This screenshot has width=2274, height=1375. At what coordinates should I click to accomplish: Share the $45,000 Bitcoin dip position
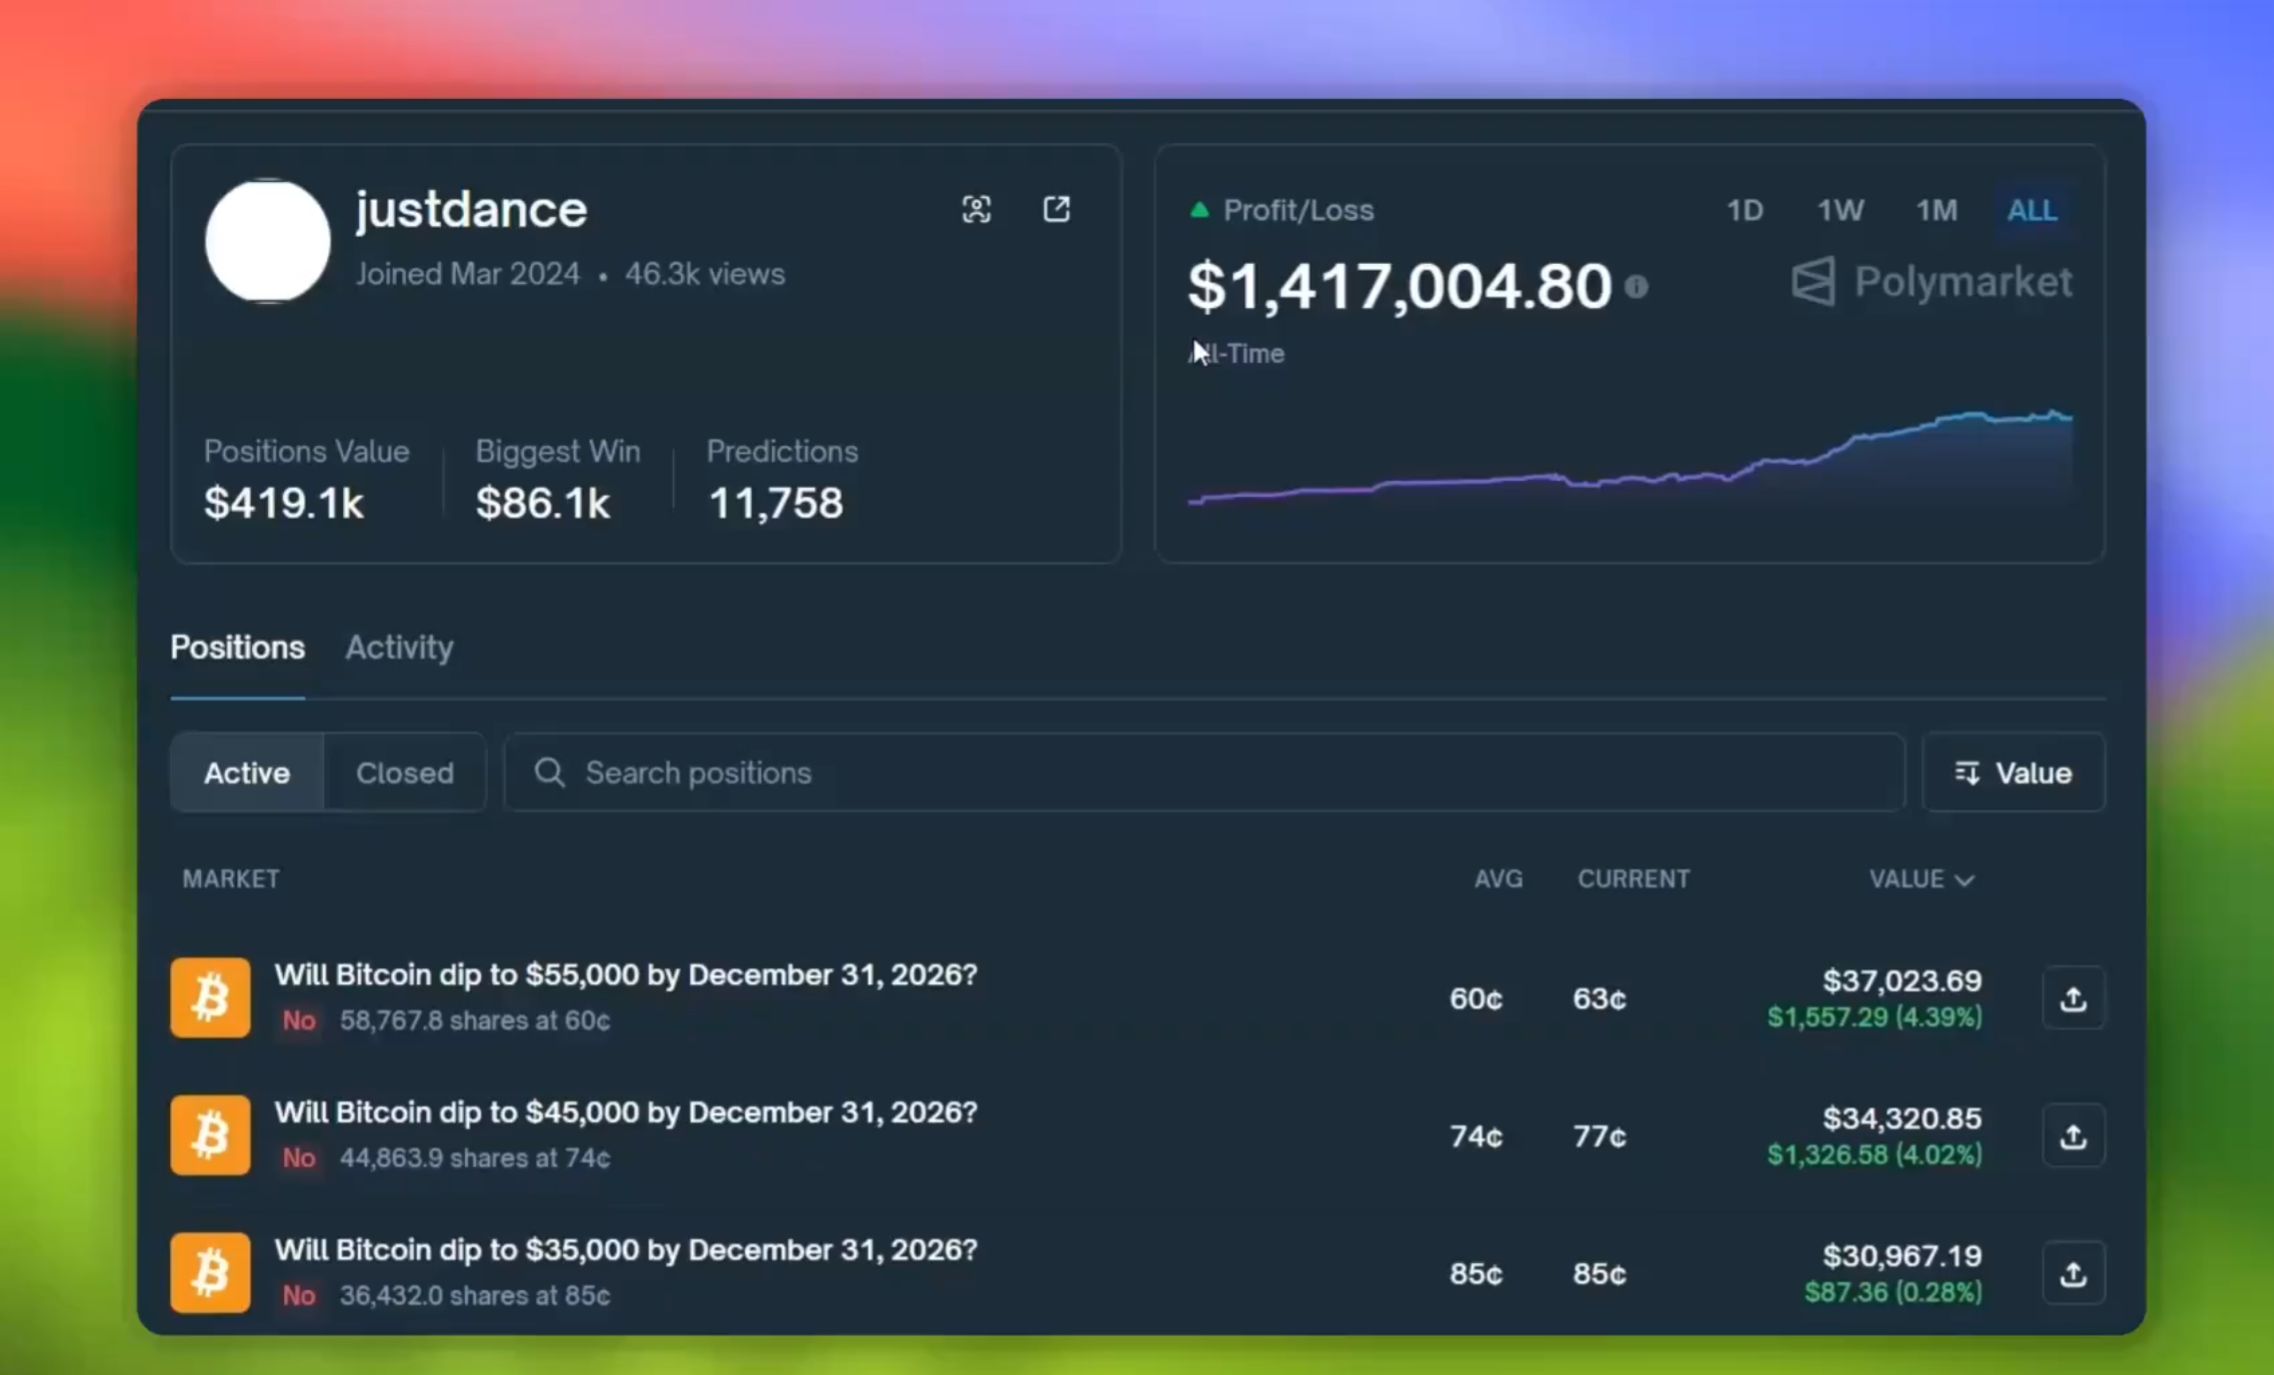[2073, 1136]
